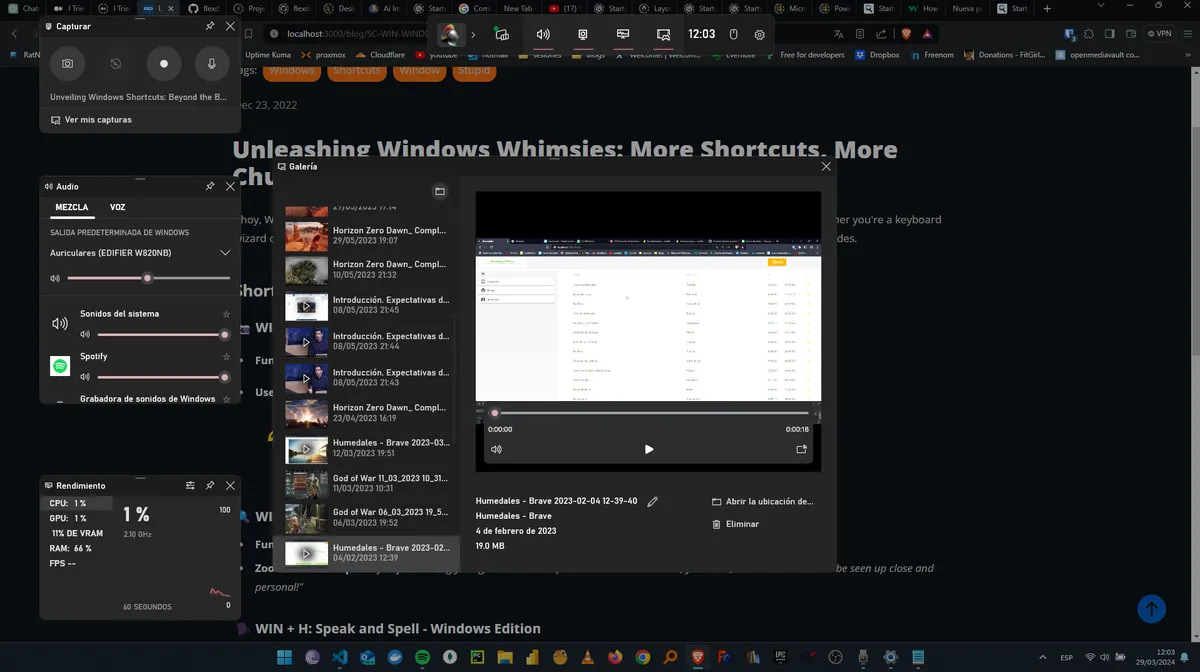Screen dimensions: 1200x672
Task: Switch to the VOZ tab
Action: 117,207
